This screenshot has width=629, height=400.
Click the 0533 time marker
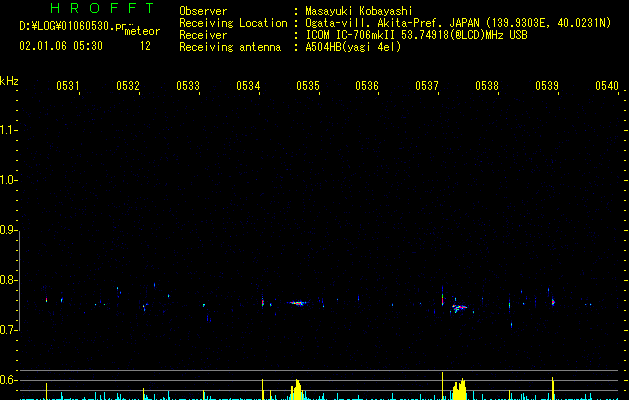click(x=188, y=86)
